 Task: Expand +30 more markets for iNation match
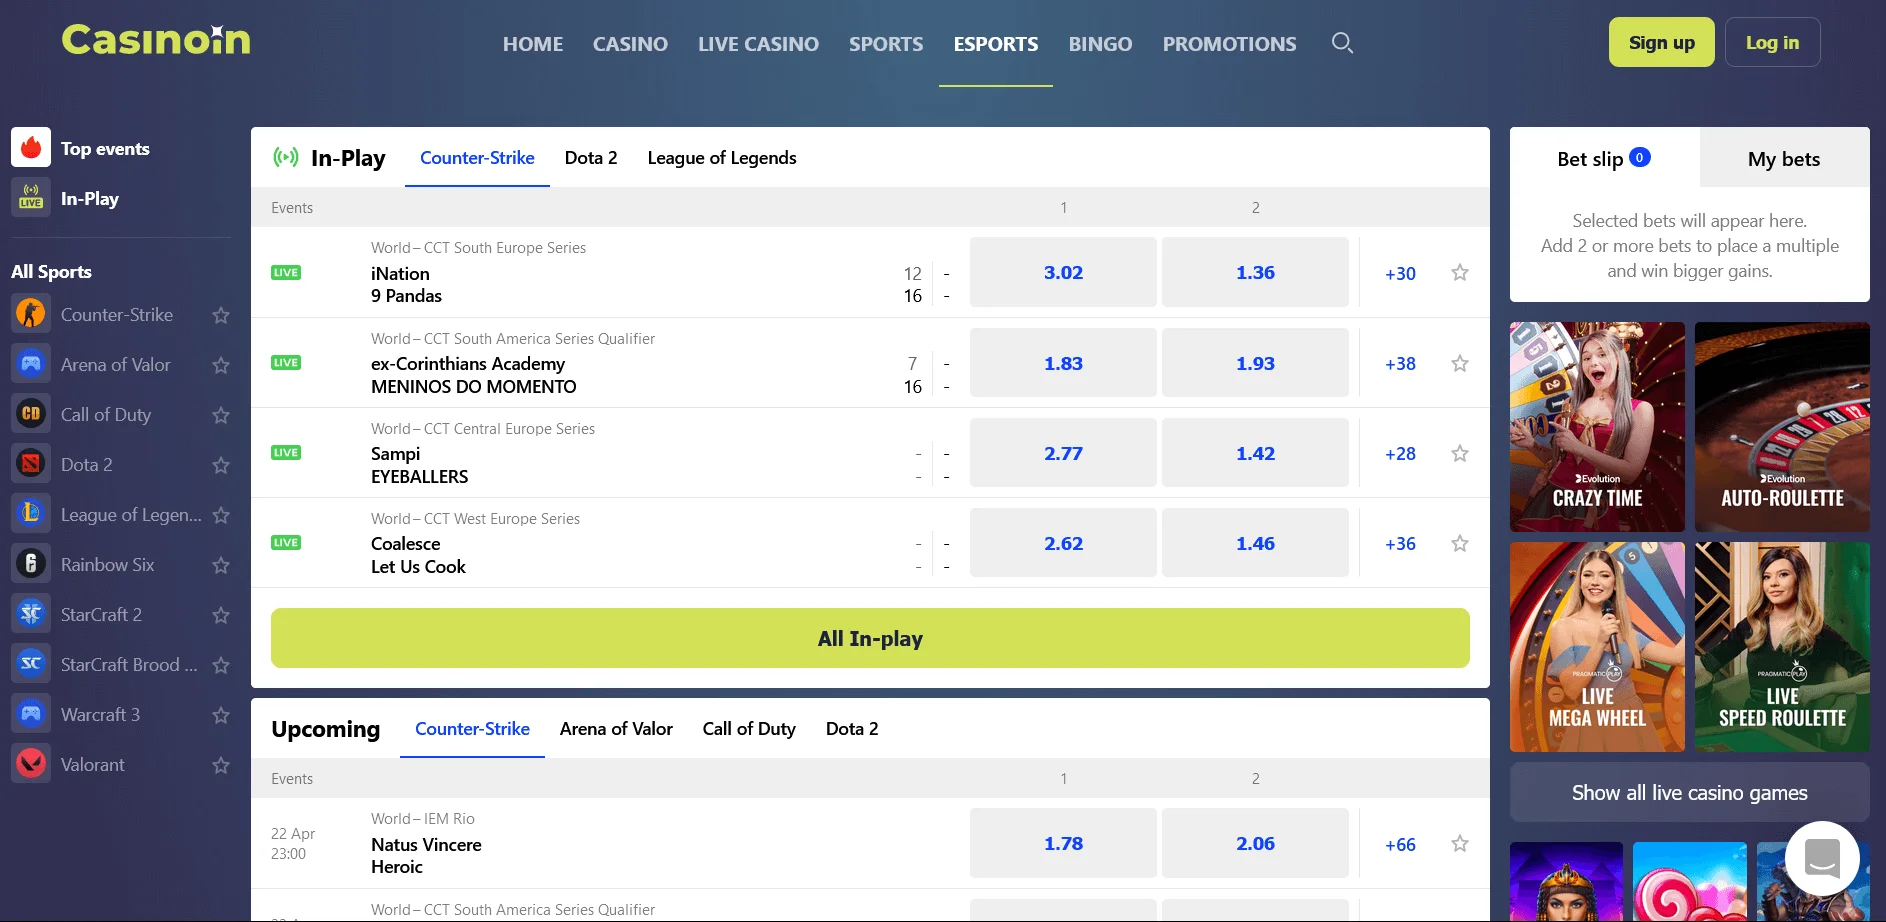1400,273
